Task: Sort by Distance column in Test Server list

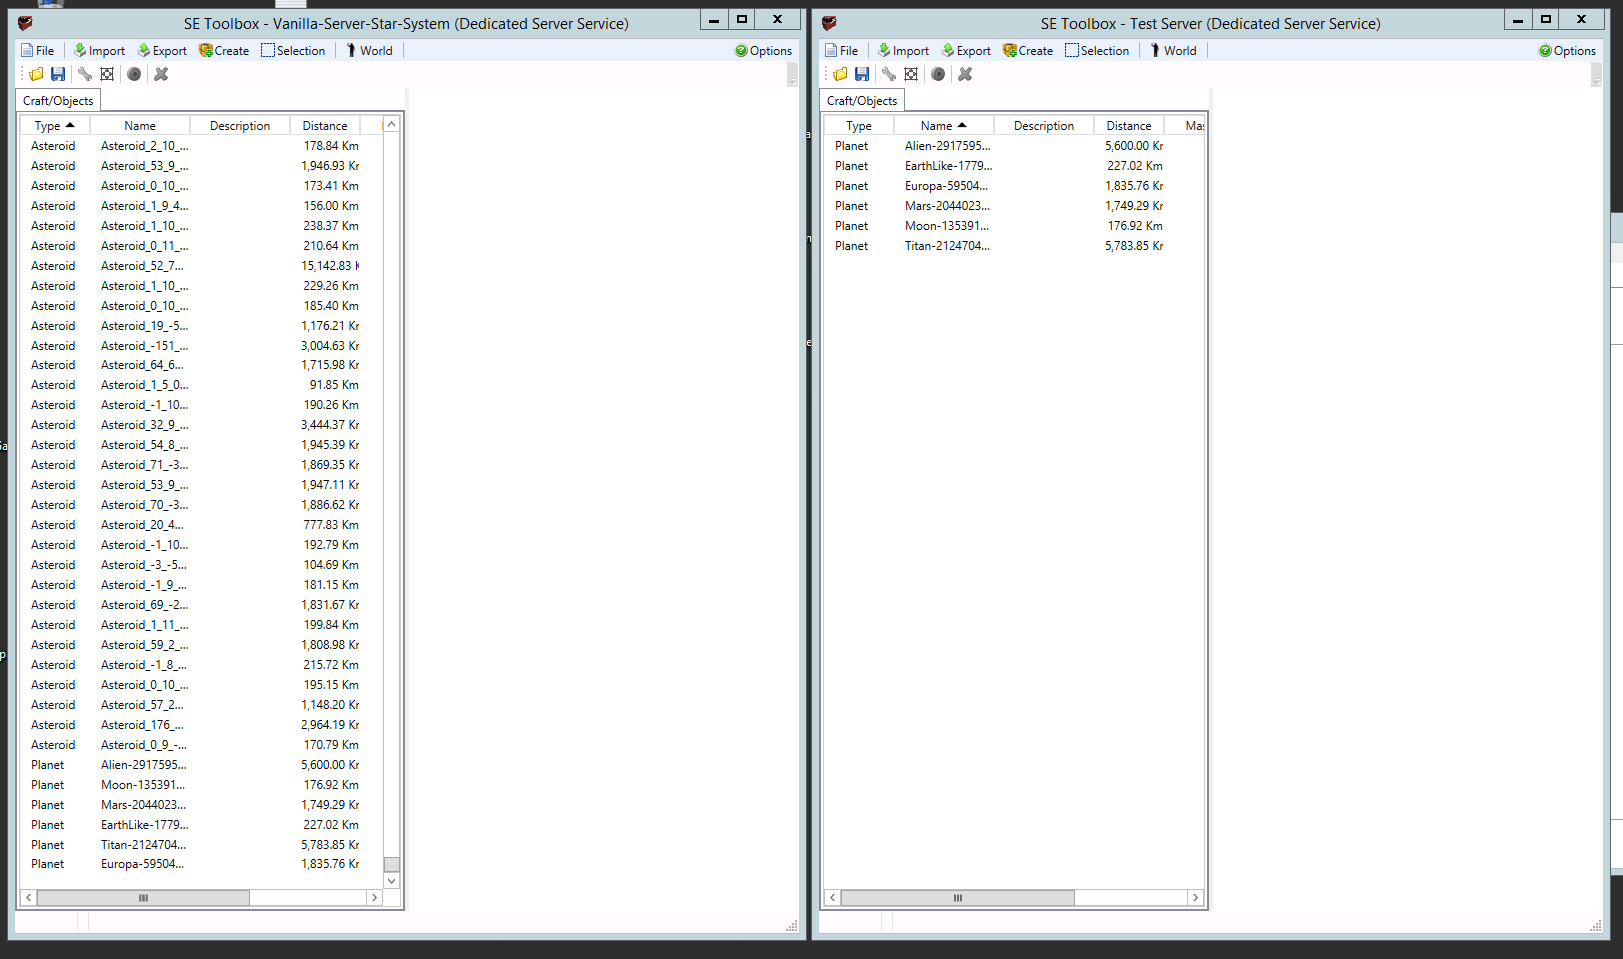Action: coord(1128,126)
